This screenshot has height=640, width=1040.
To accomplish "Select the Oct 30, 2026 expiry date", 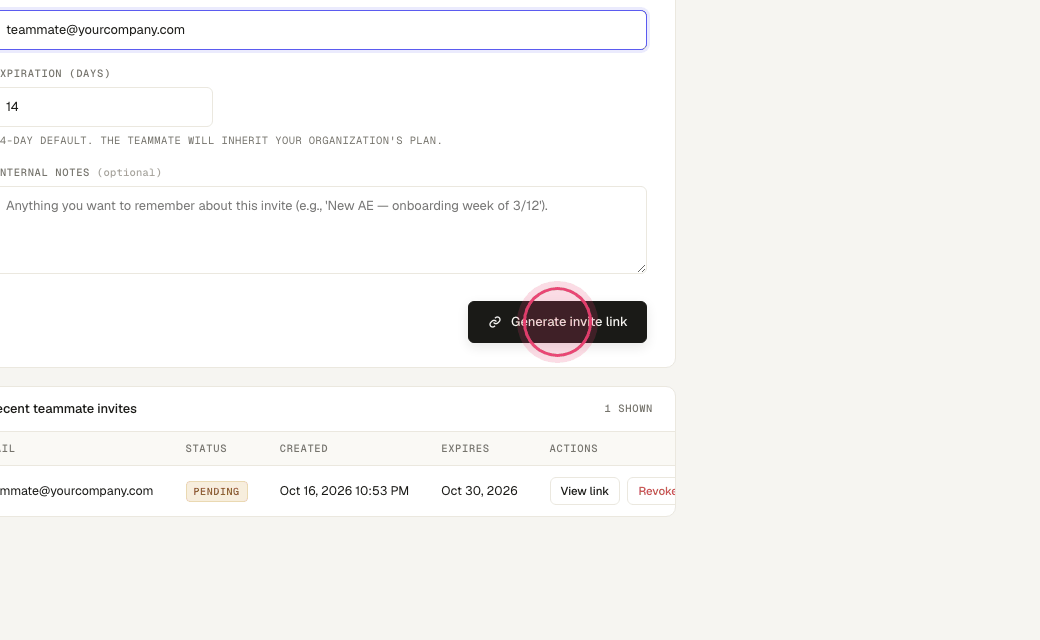I will (480, 491).
